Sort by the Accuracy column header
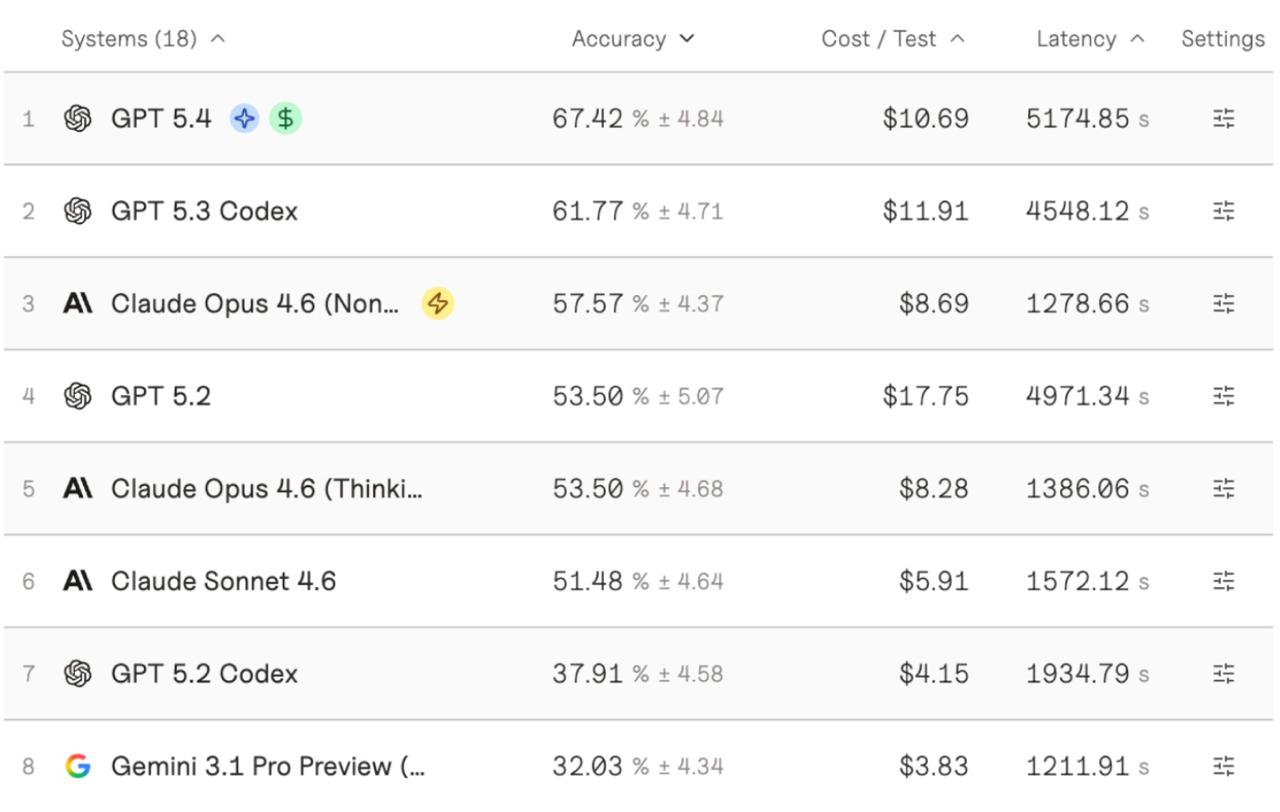Viewport: 1280px width, 812px height. (632, 39)
